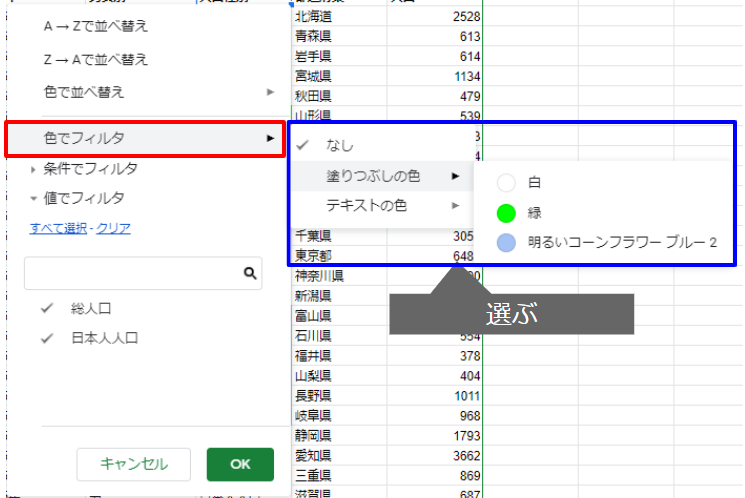
Task: Select the cell with value 479
Action: pyautogui.click(x=435, y=96)
